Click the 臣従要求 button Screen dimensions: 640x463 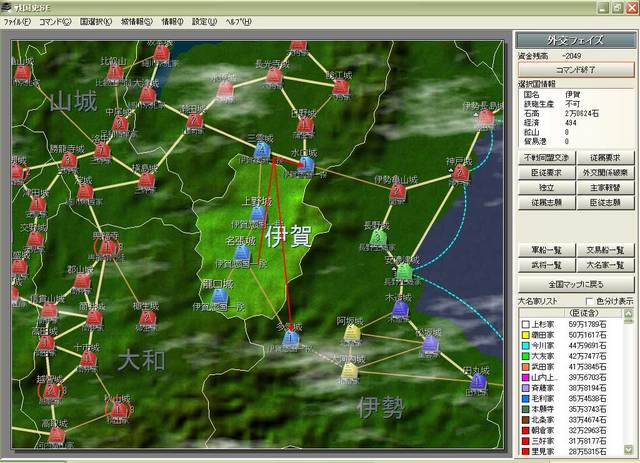(547, 173)
